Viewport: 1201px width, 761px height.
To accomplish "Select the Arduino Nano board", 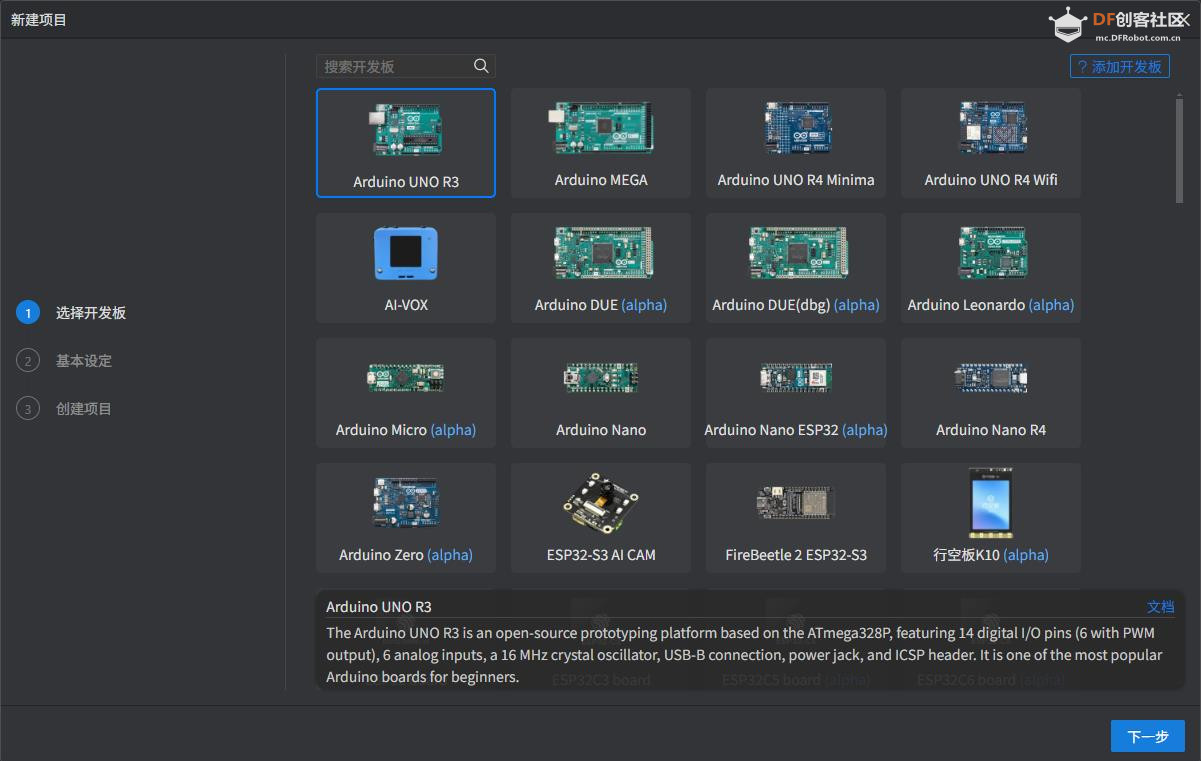I will tap(601, 393).
